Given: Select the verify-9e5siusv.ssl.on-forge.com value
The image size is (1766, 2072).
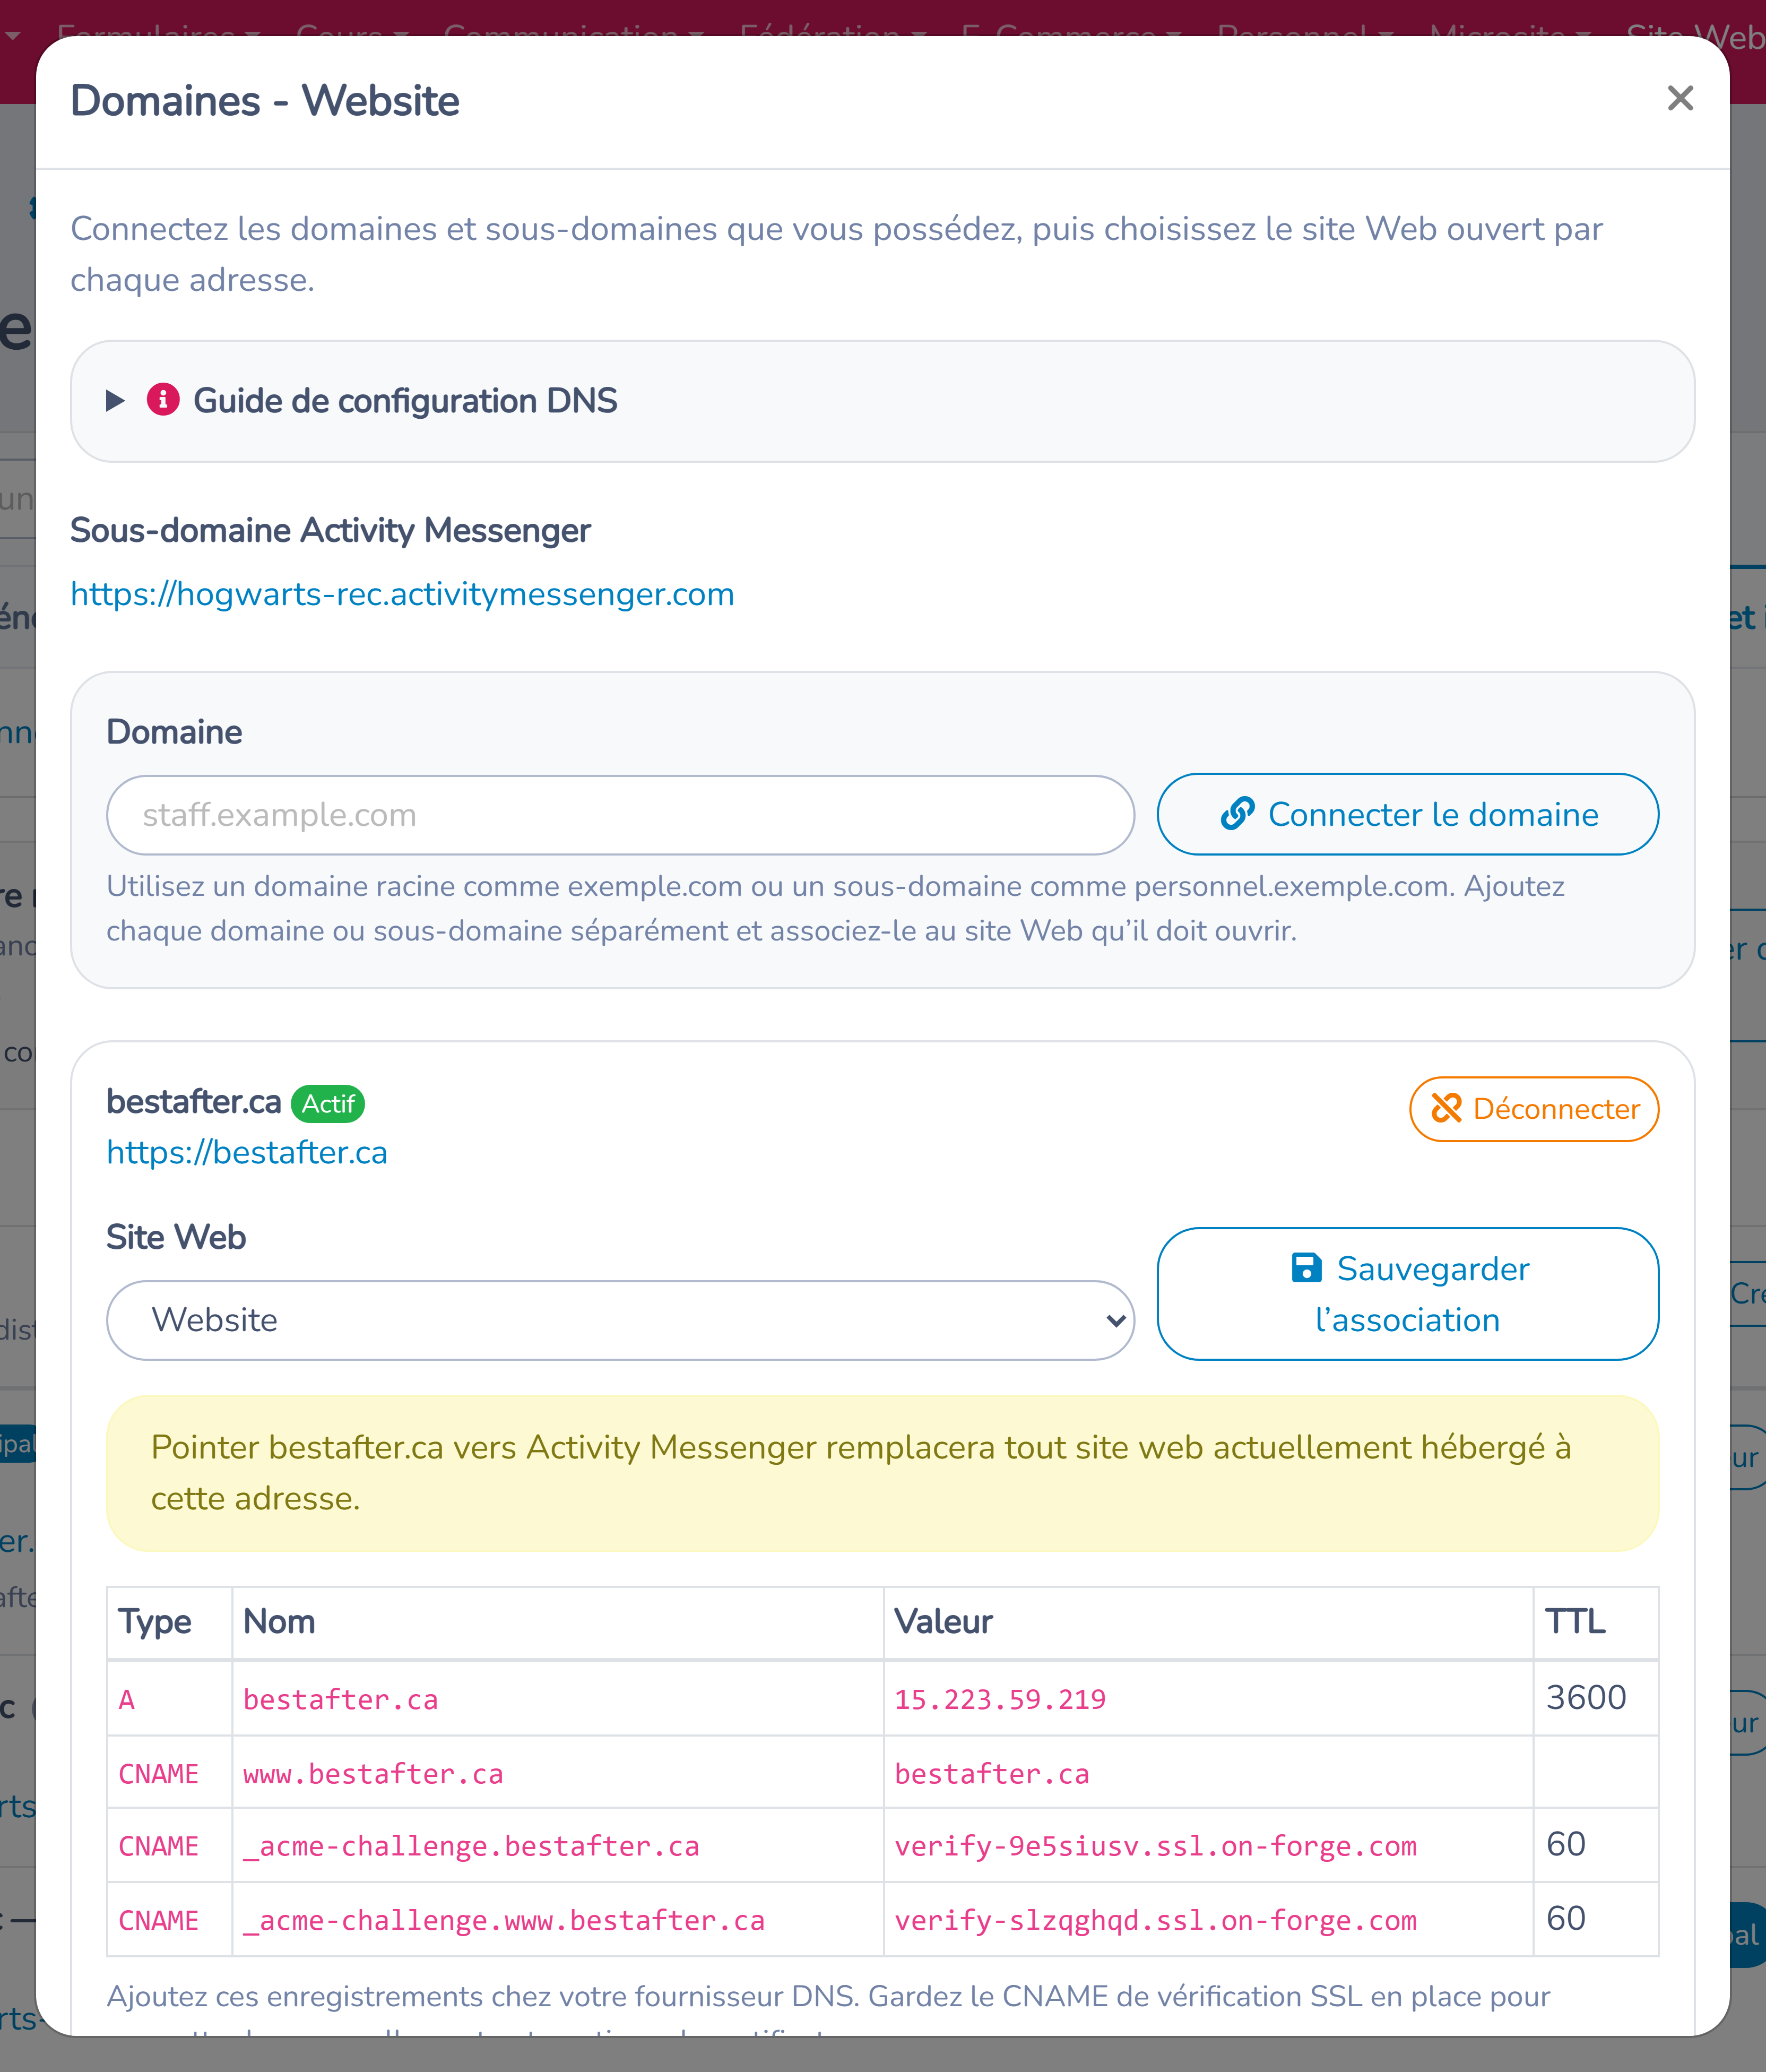Looking at the screenshot, I should 1155,1846.
